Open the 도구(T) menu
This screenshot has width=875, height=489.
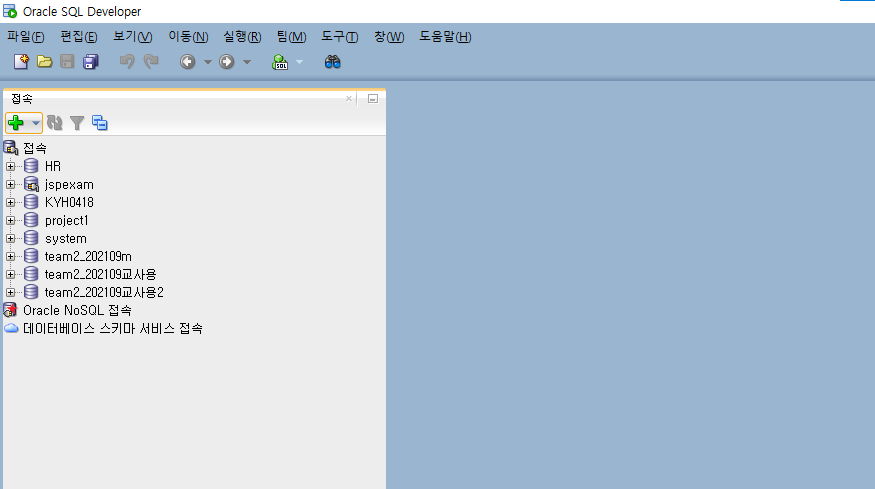point(340,37)
